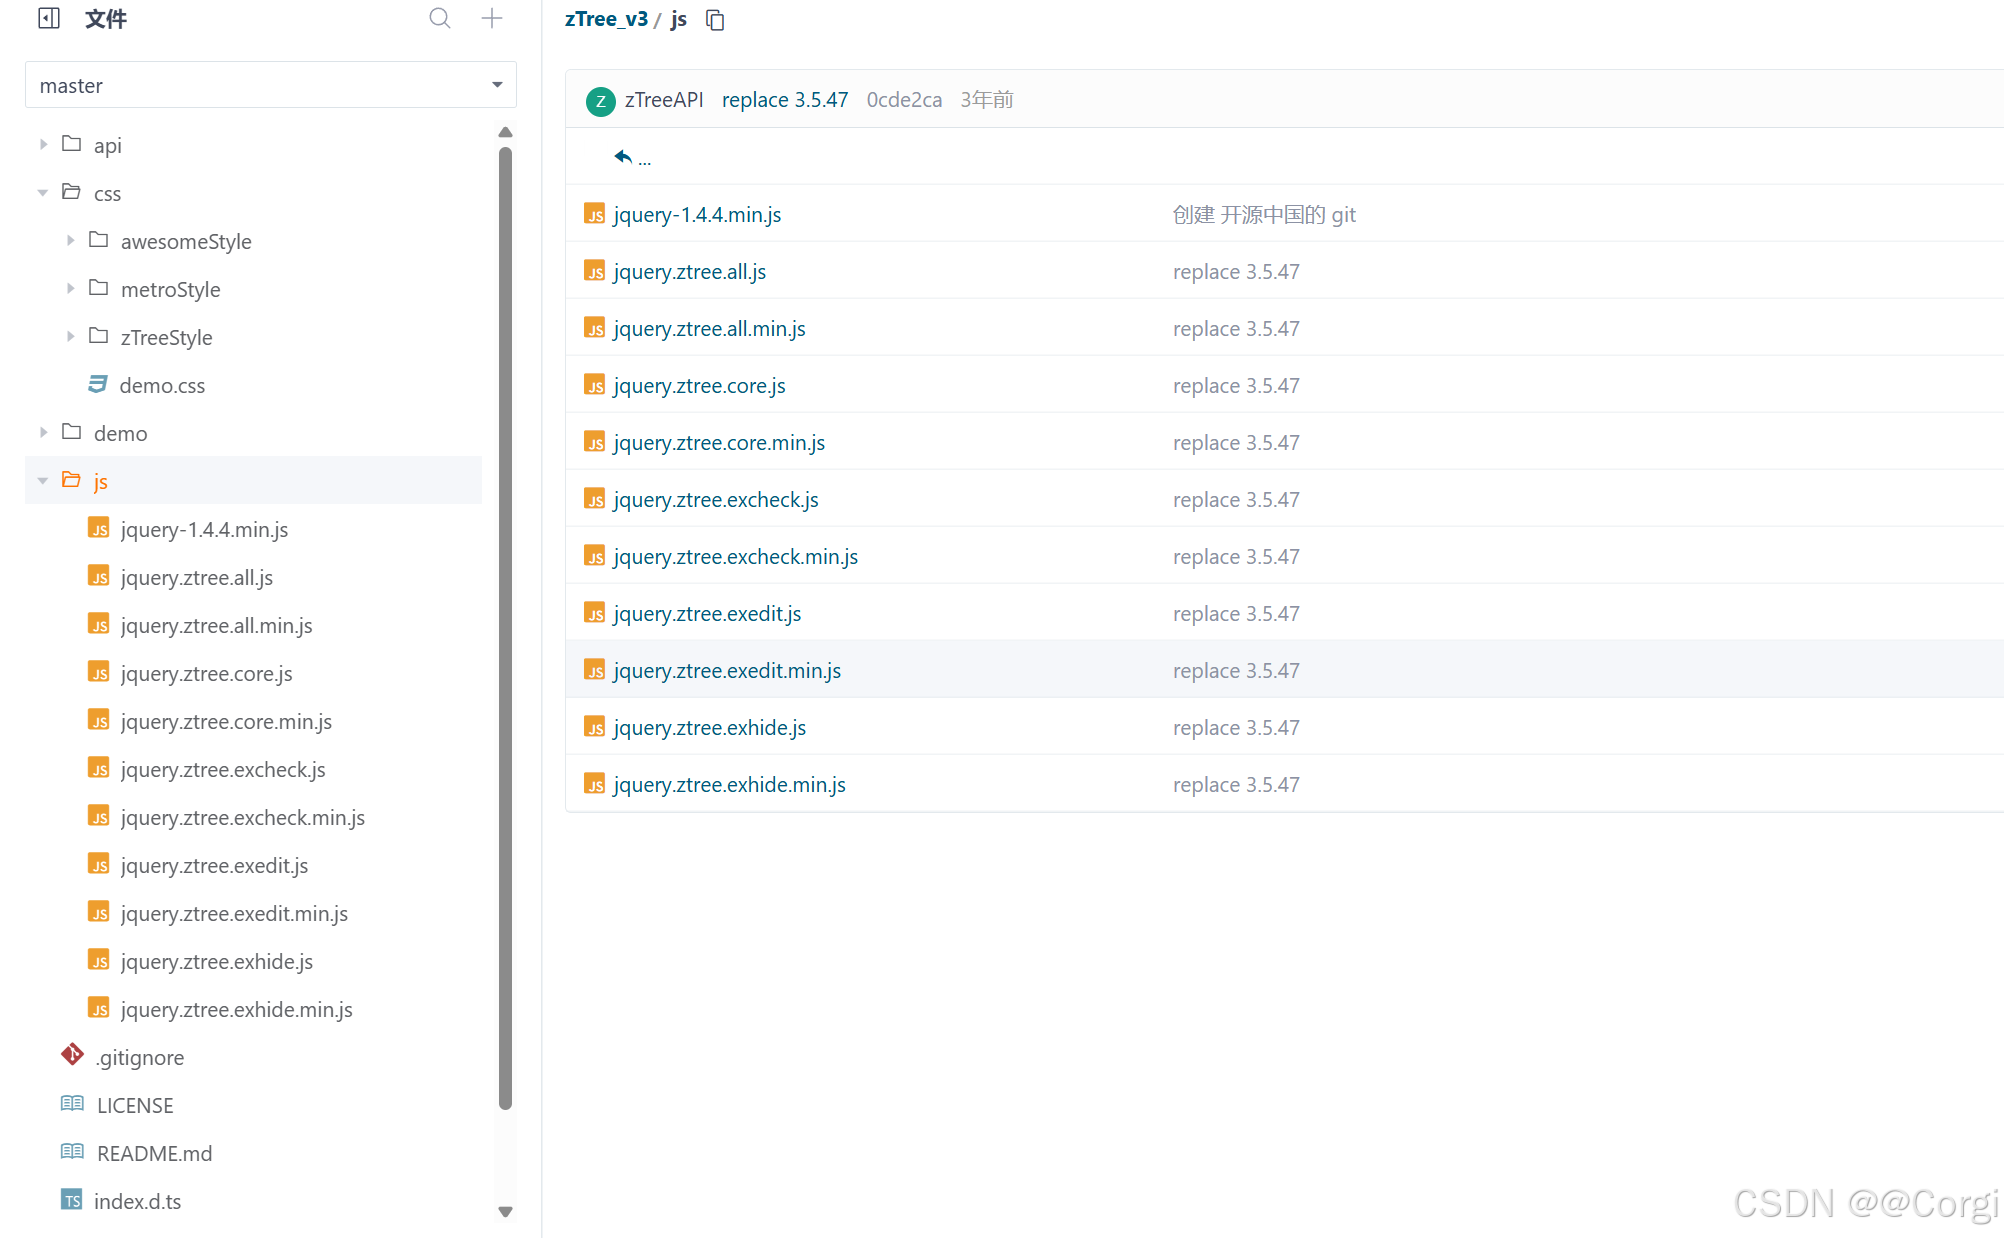Click the search files magnifier icon
This screenshot has width=2004, height=1238.
click(x=440, y=18)
